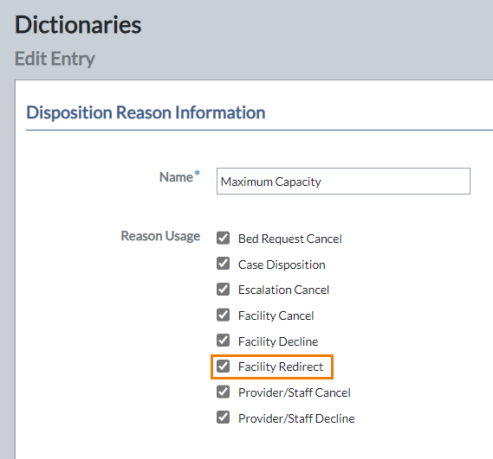493x459 pixels.
Task: Disable the Escalation Cancel checkbox
Action: (x=223, y=289)
